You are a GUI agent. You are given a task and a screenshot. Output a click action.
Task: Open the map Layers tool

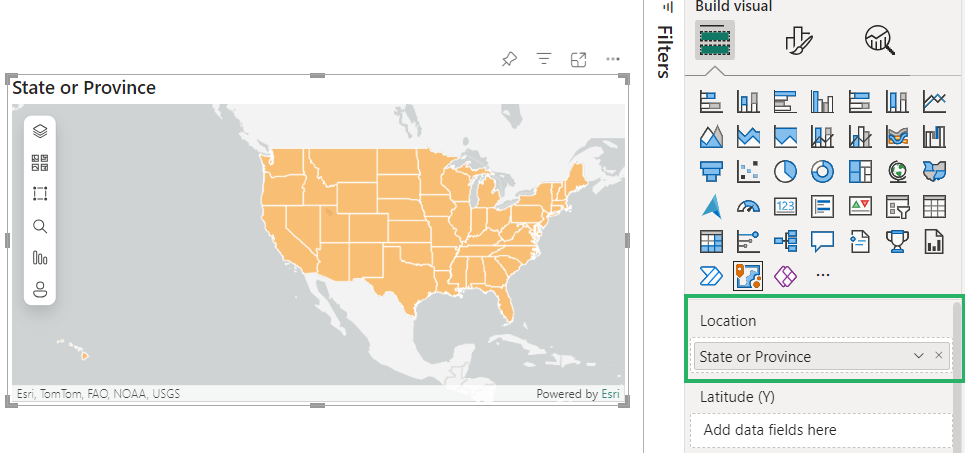point(40,130)
